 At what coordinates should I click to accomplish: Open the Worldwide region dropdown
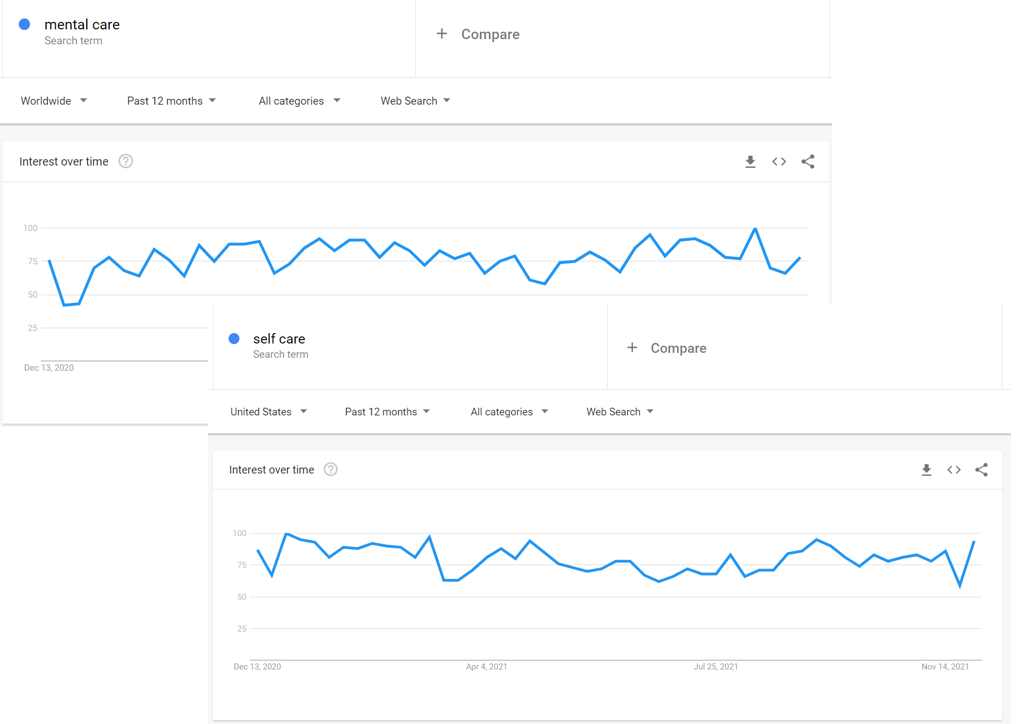coord(54,101)
